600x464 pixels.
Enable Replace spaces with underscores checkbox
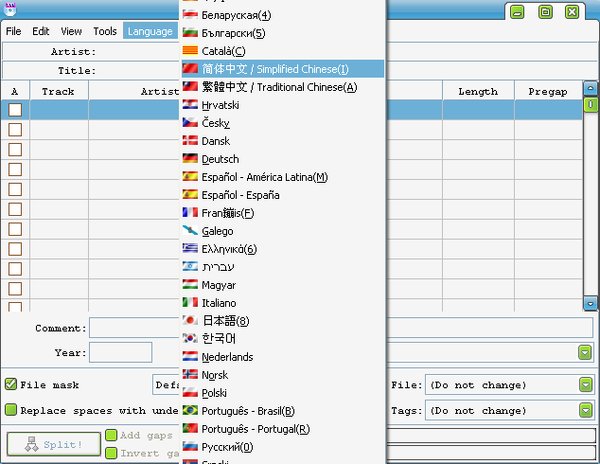click(x=11, y=410)
